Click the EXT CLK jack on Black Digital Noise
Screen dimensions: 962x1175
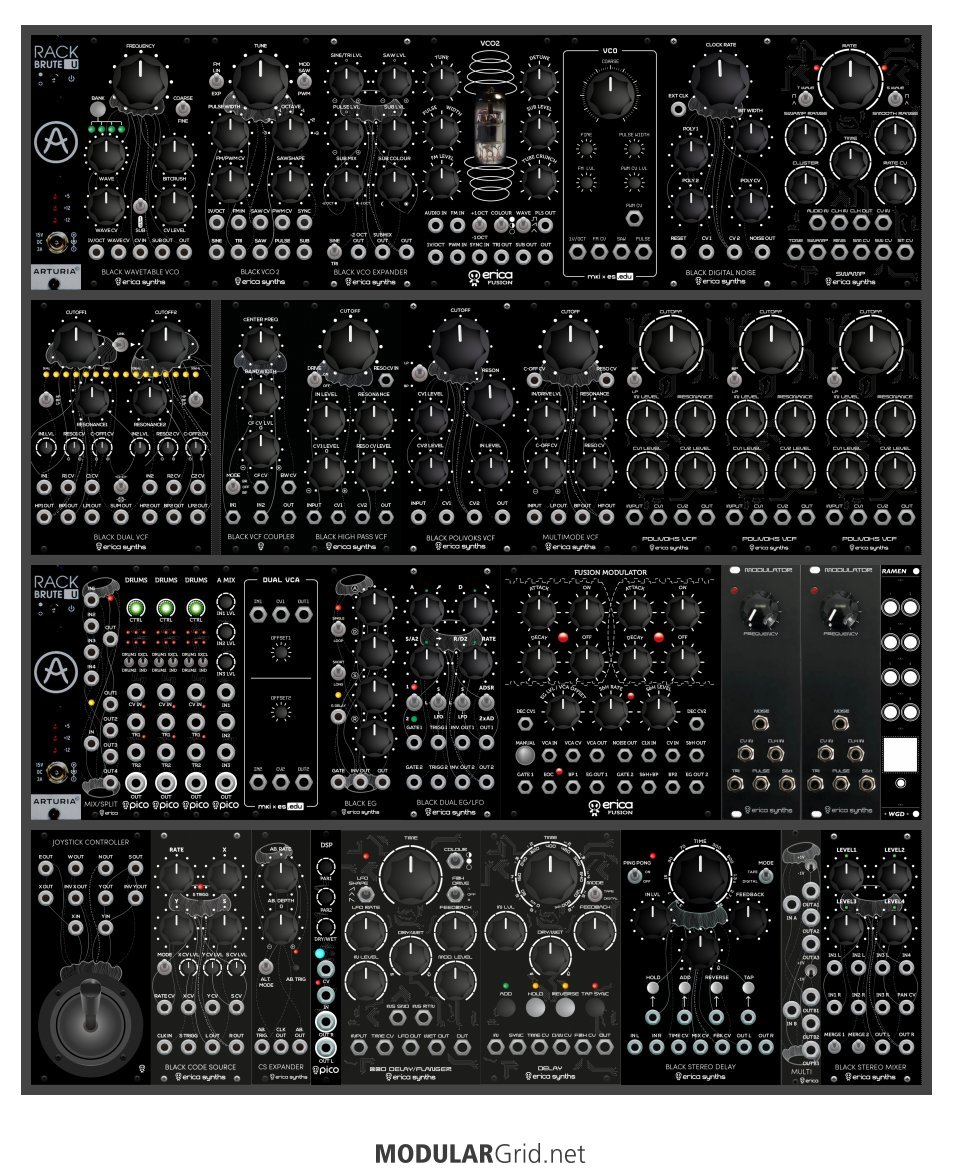point(679,109)
